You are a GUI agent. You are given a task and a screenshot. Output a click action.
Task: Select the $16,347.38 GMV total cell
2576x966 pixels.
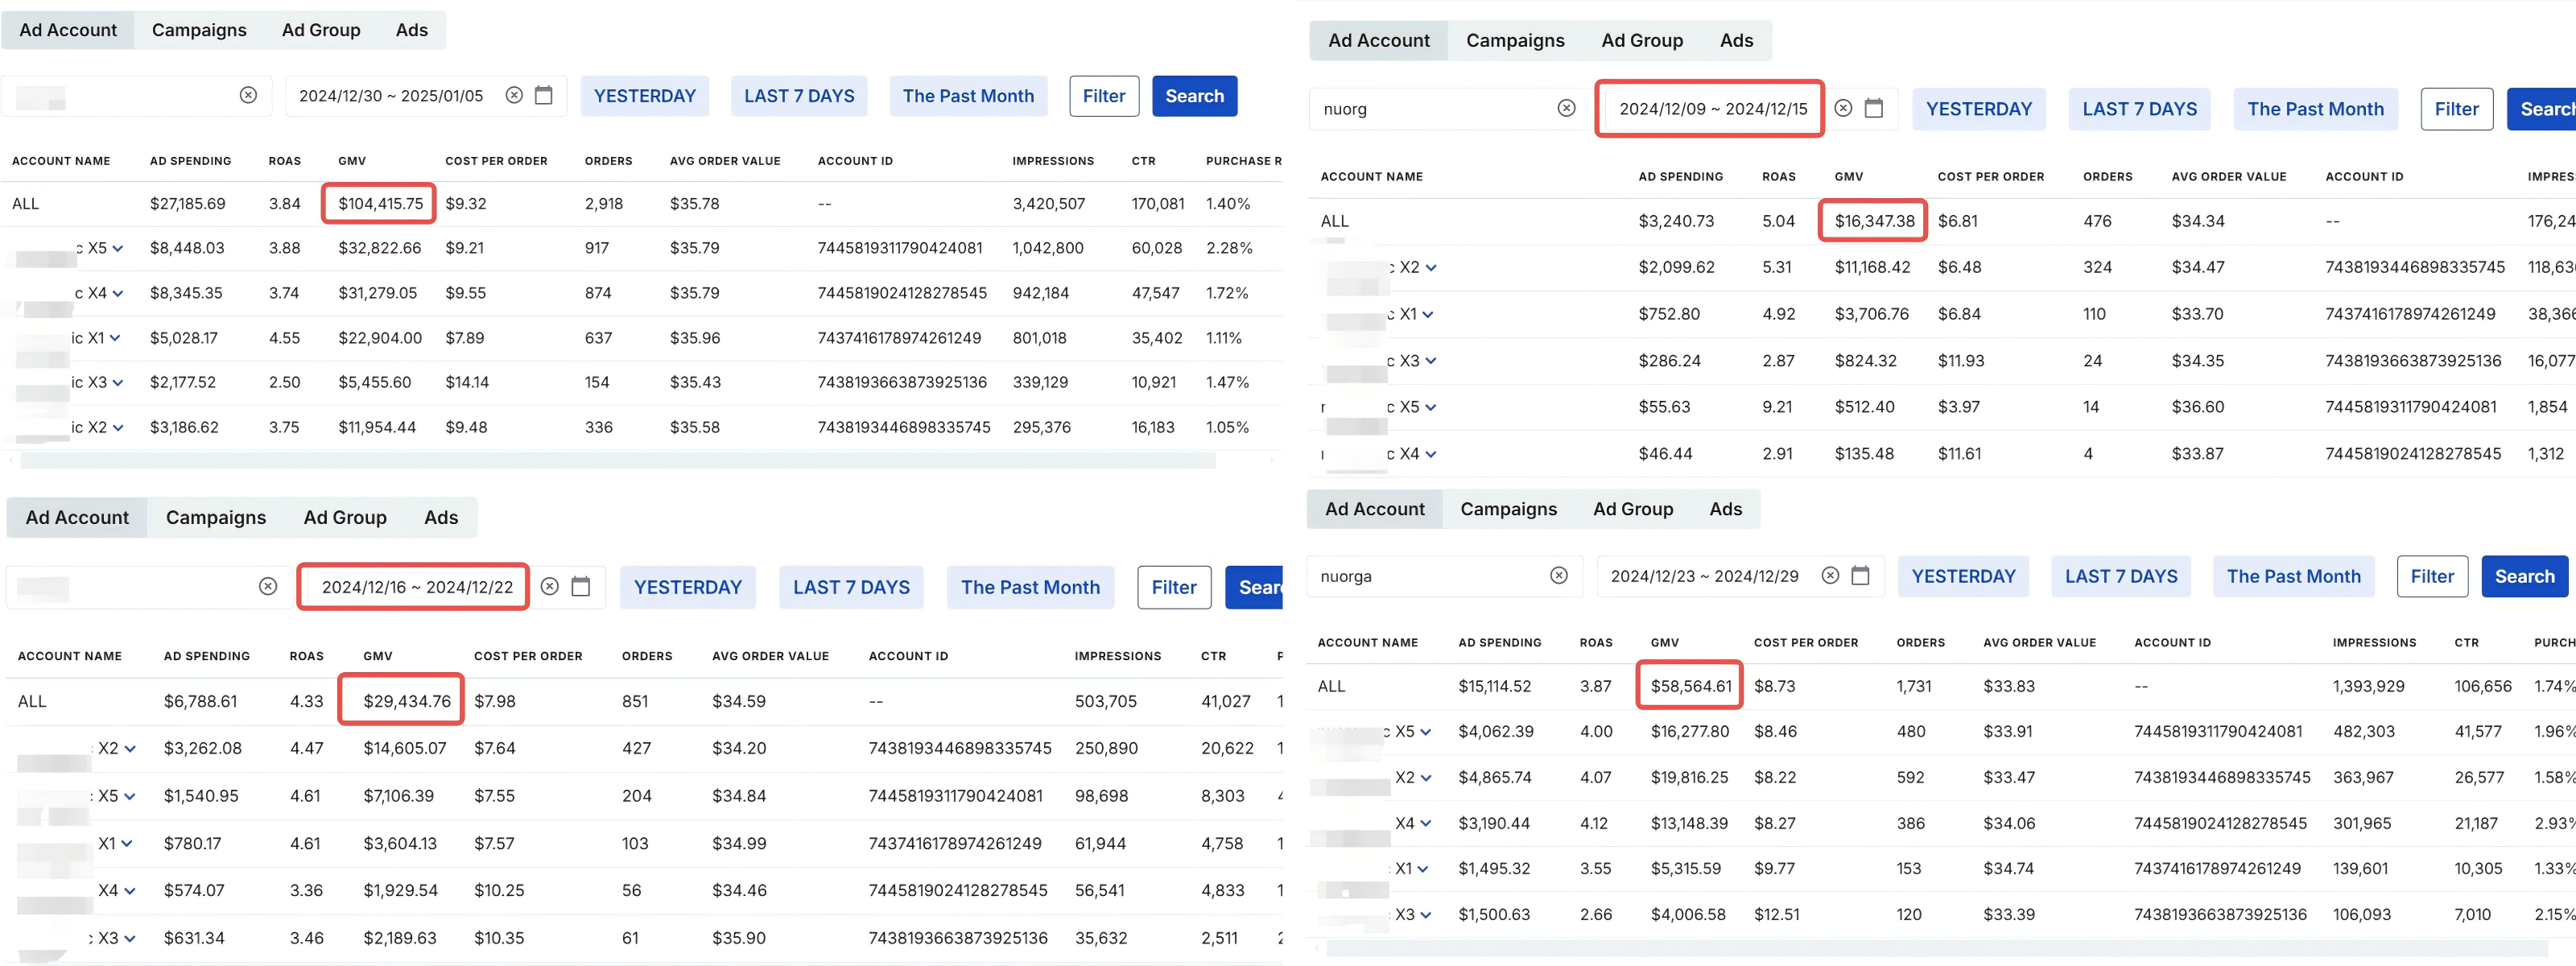(x=1874, y=221)
